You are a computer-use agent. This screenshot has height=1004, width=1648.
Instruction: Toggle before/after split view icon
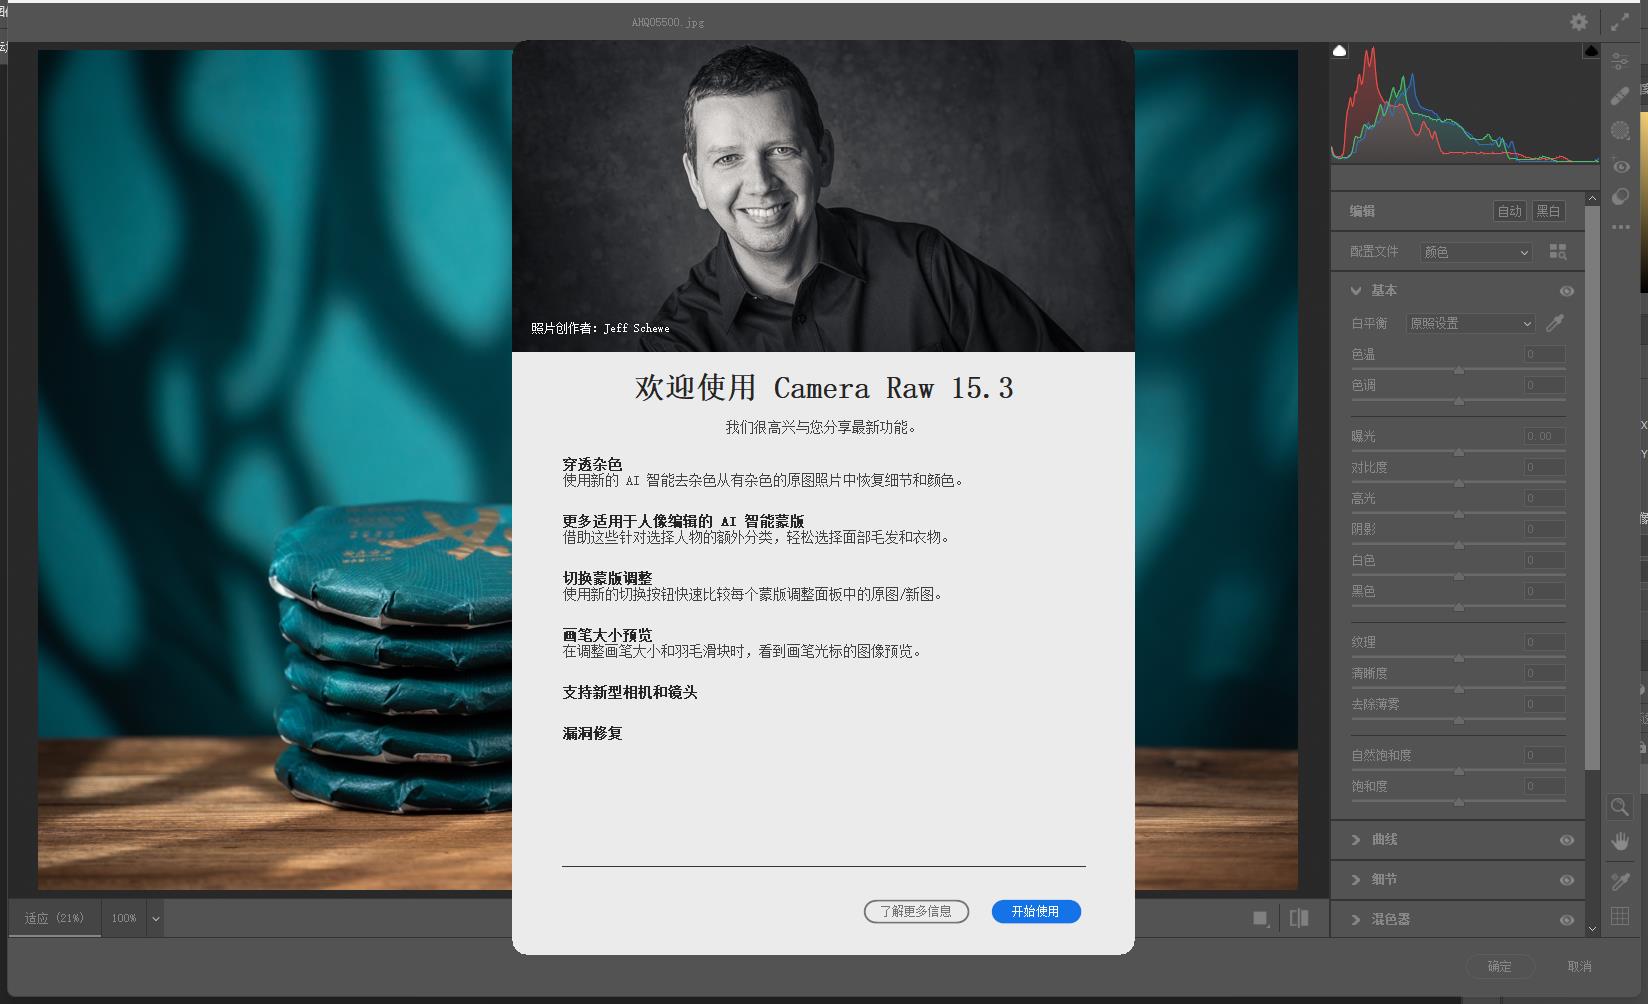click(1299, 918)
